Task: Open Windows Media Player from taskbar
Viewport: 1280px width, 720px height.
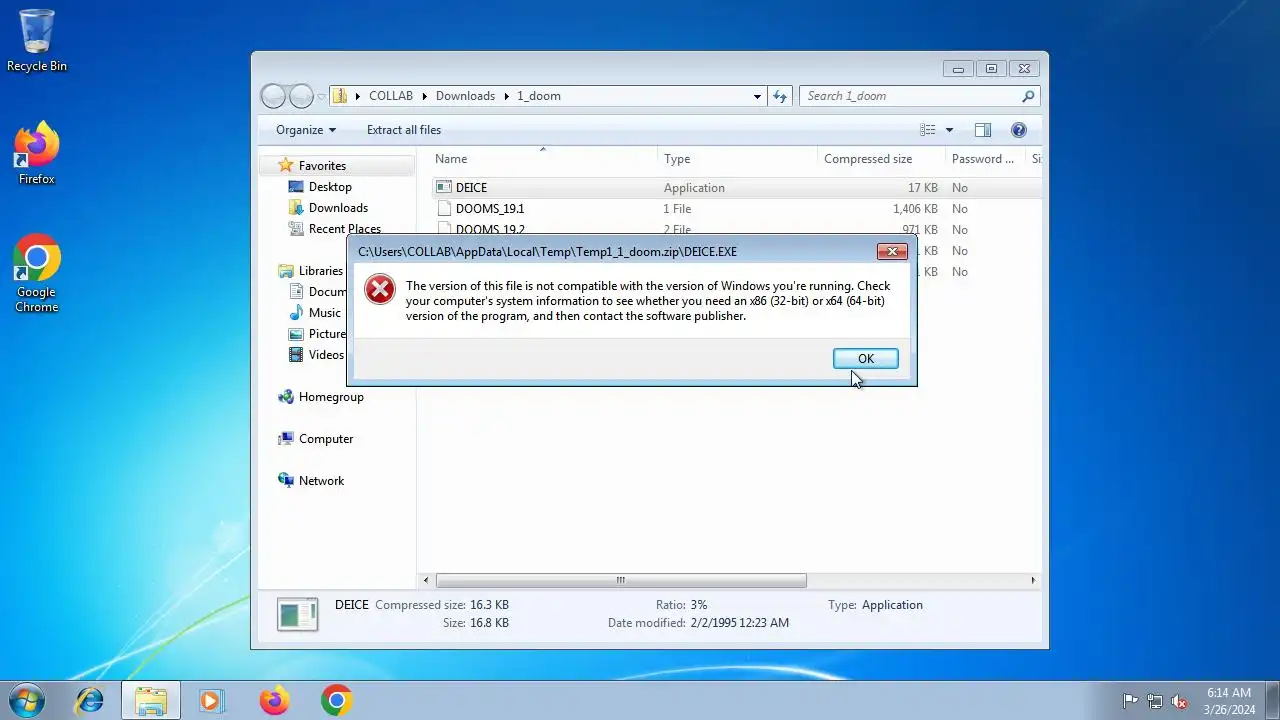Action: click(x=211, y=701)
